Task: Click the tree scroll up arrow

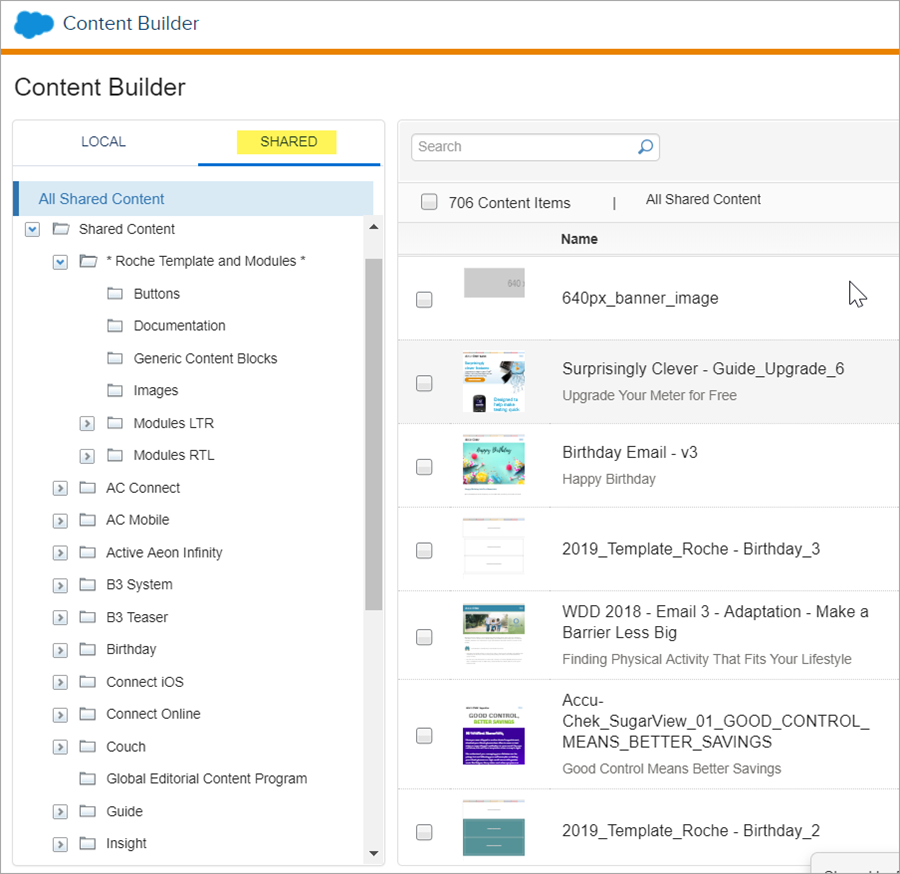Action: point(374,227)
